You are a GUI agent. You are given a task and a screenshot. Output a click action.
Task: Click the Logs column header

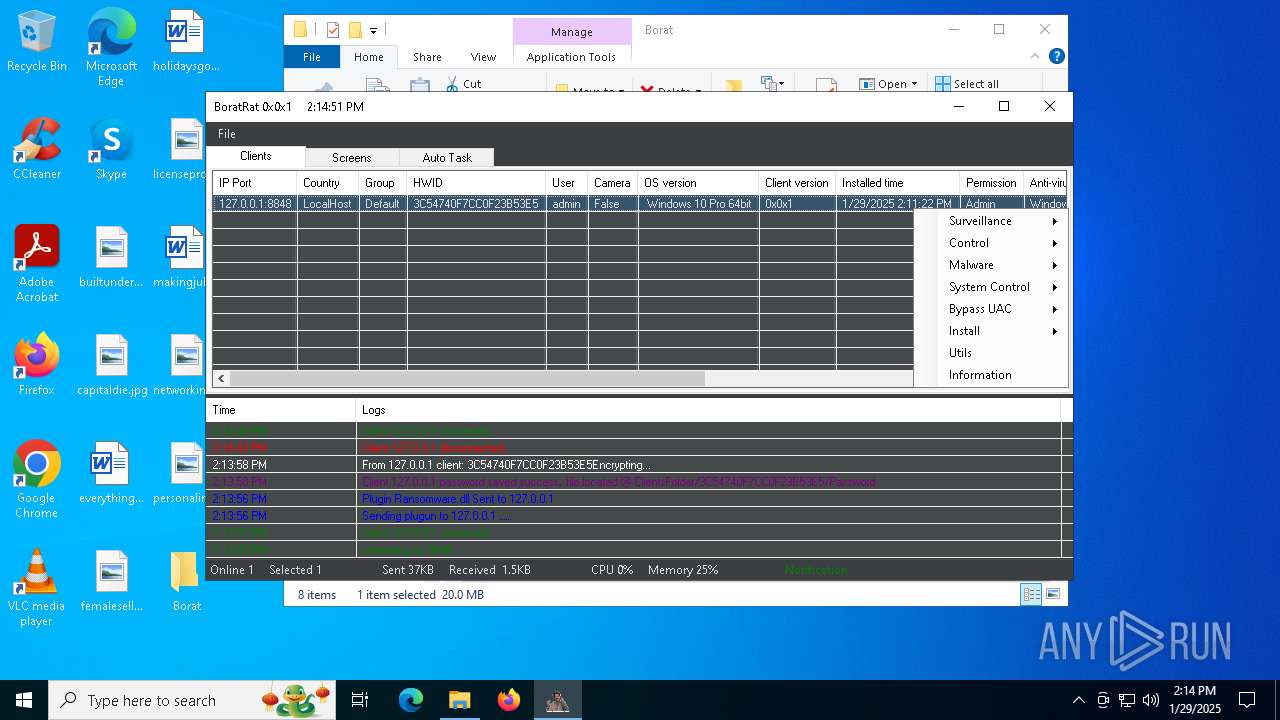[708, 410]
